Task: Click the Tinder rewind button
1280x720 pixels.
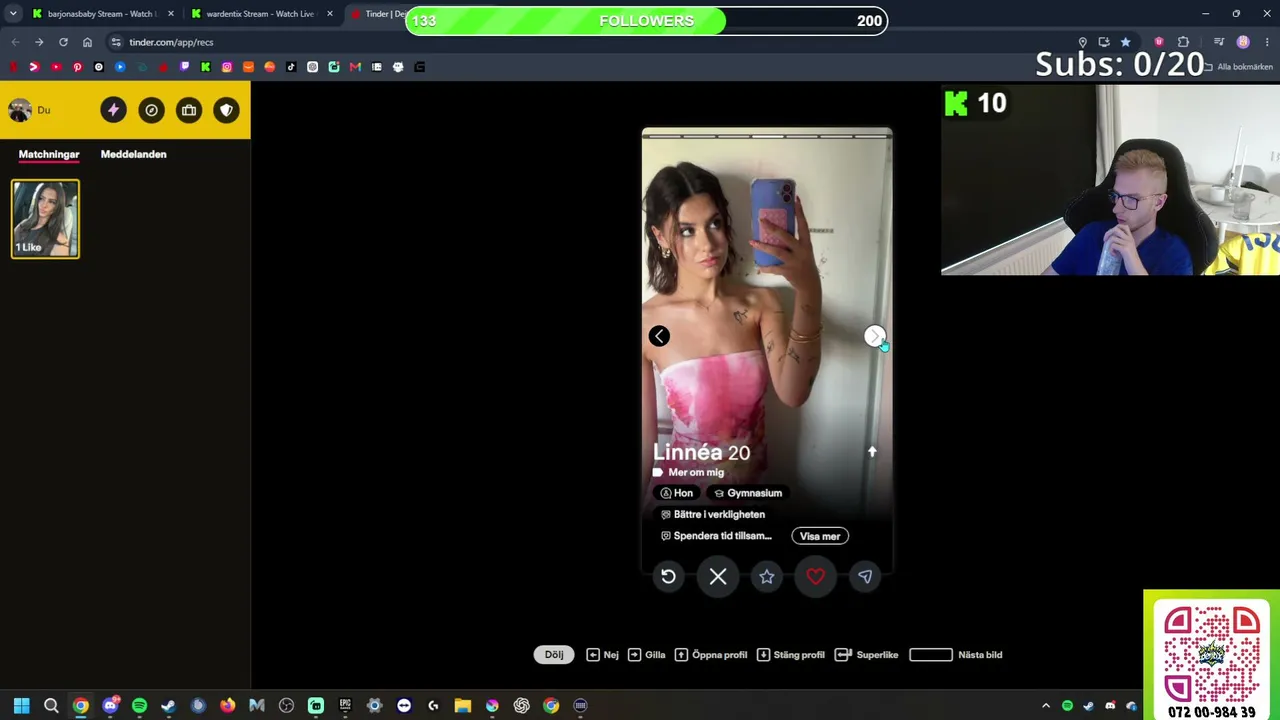Action: tap(668, 576)
